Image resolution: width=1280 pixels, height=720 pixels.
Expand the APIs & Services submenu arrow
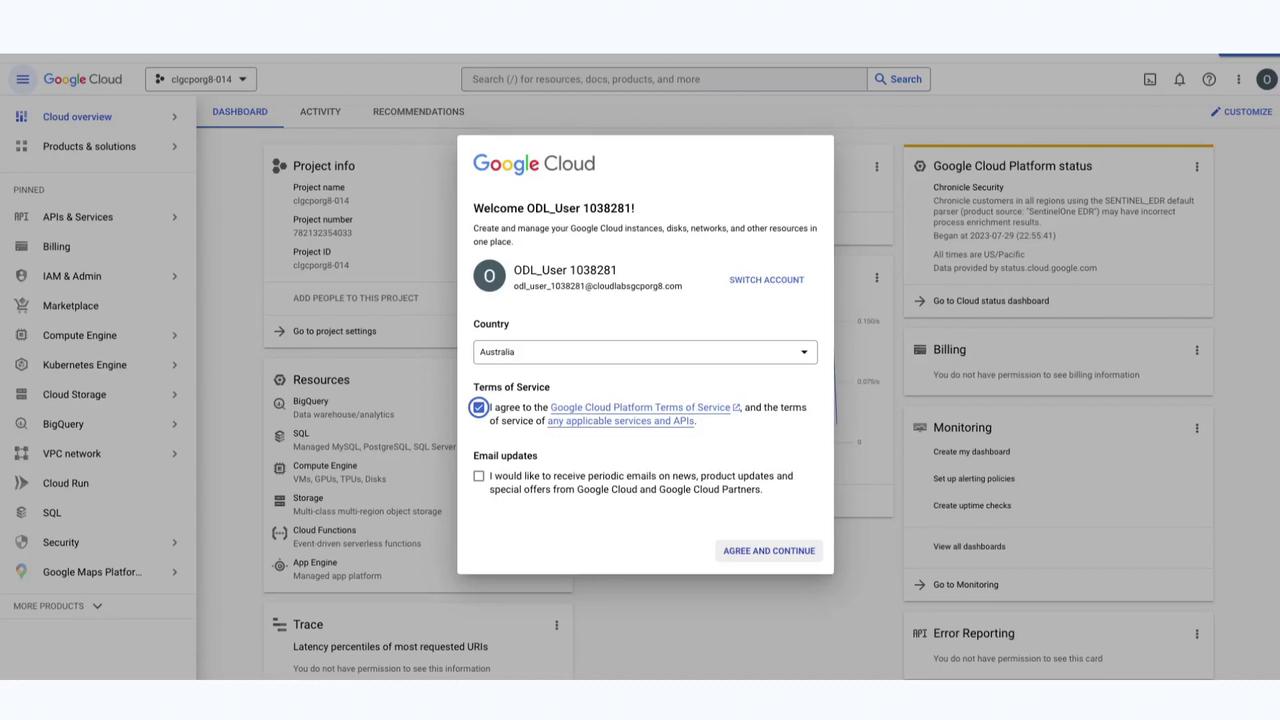(174, 217)
